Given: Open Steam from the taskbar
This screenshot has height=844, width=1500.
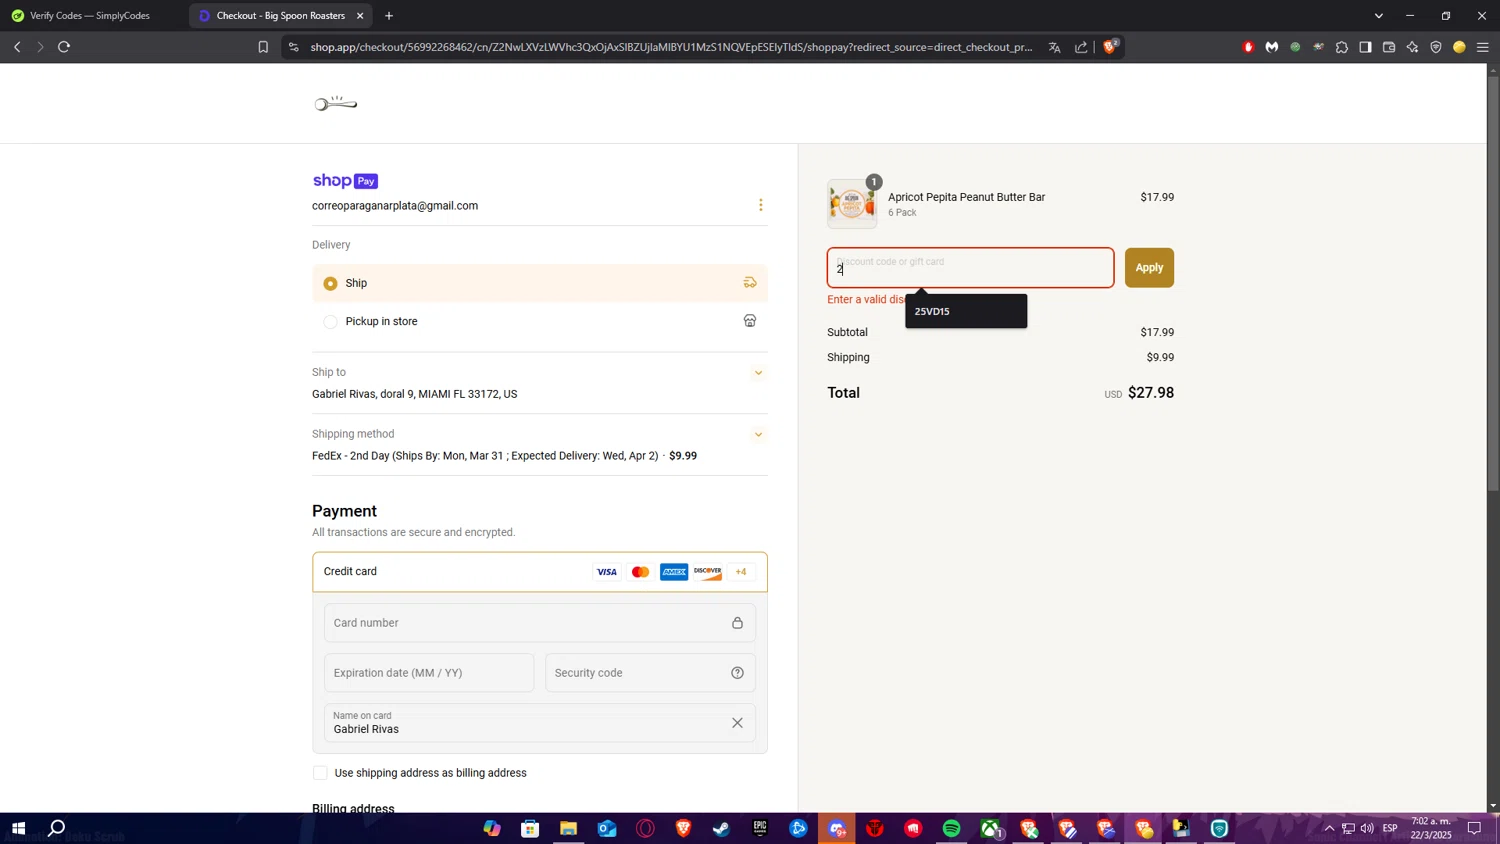Looking at the screenshot, I should click(x=721, y=829).
